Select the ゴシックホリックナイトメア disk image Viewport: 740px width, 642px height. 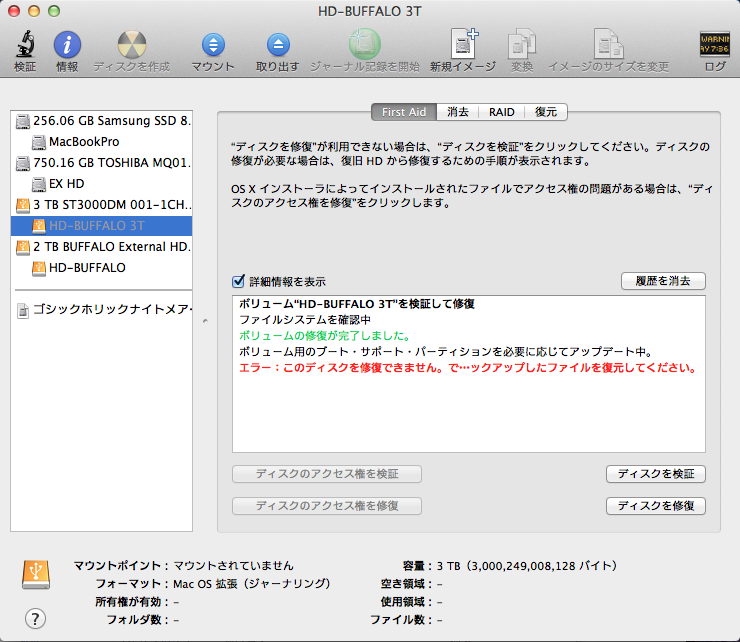pos(101,310)
